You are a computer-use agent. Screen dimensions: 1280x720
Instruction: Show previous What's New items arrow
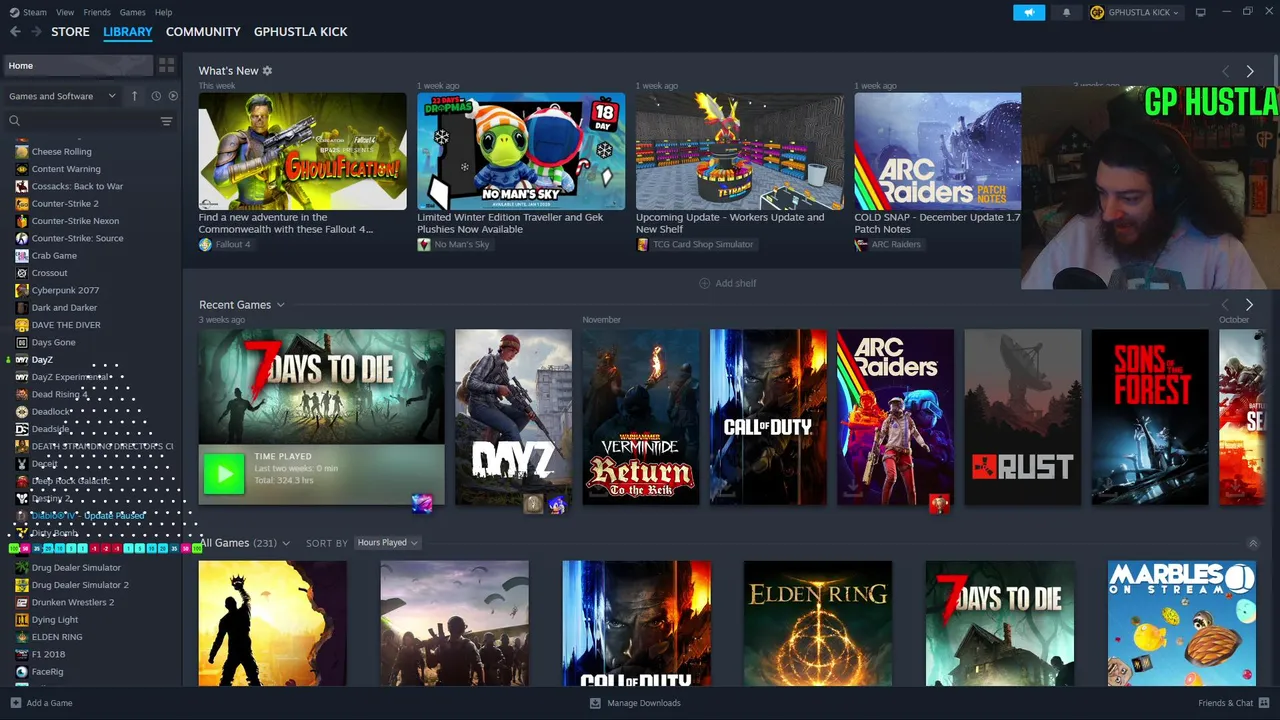point(1226,72)
